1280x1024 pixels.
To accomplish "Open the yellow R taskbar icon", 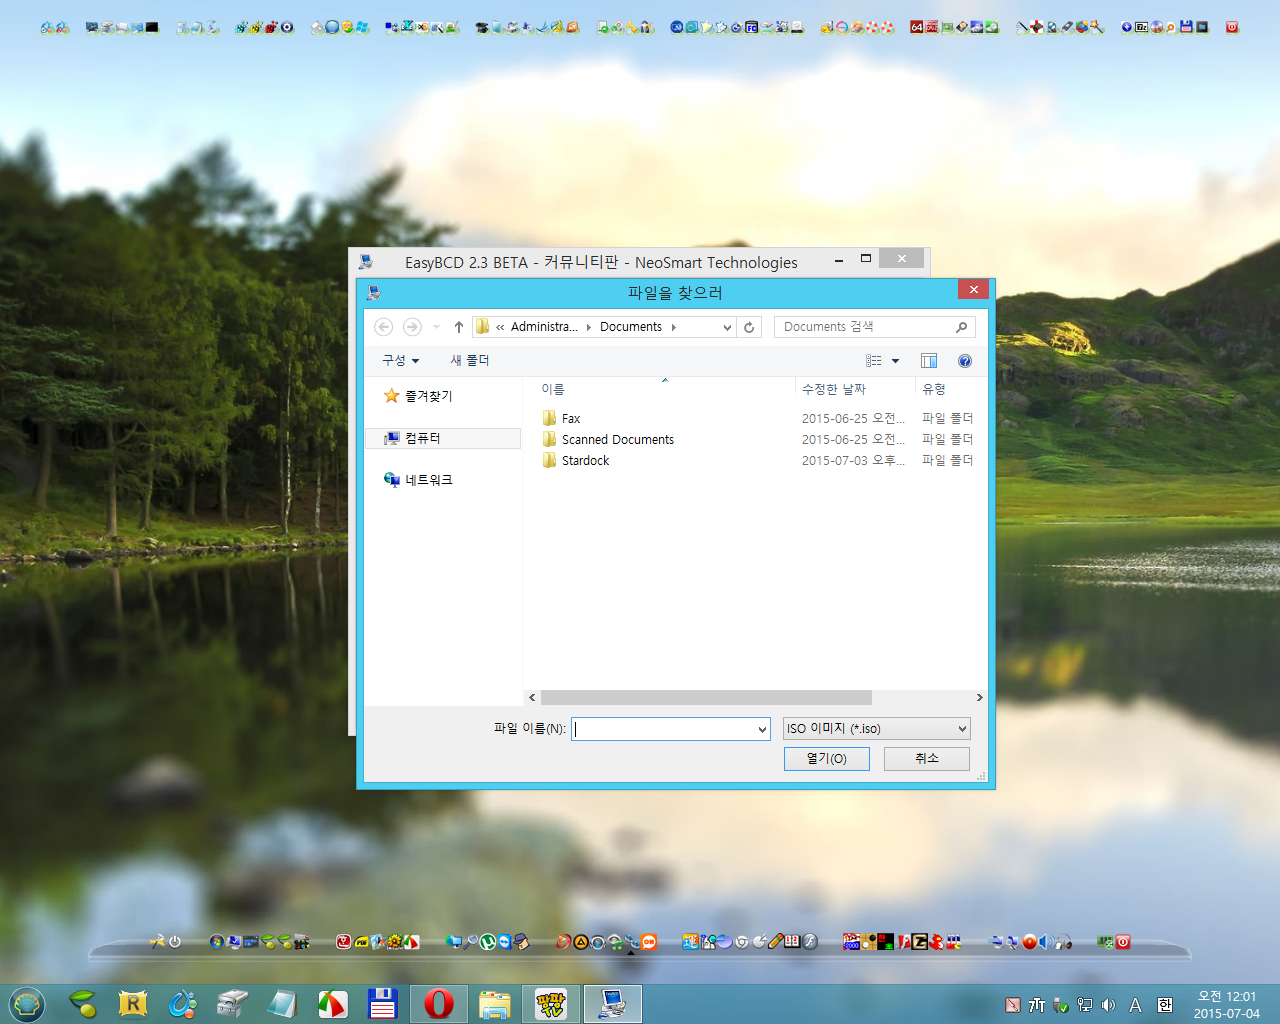I will pos(132,1004).
